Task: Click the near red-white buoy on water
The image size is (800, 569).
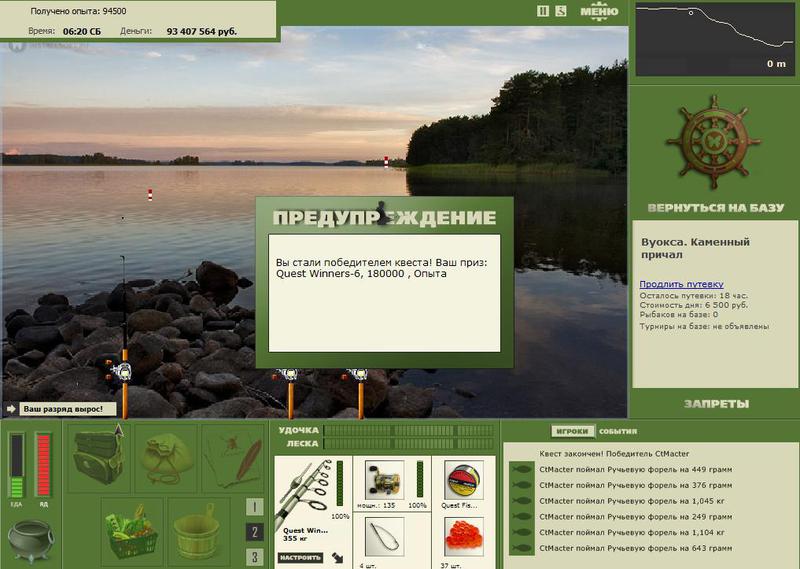Action: [x=150, y=195]
